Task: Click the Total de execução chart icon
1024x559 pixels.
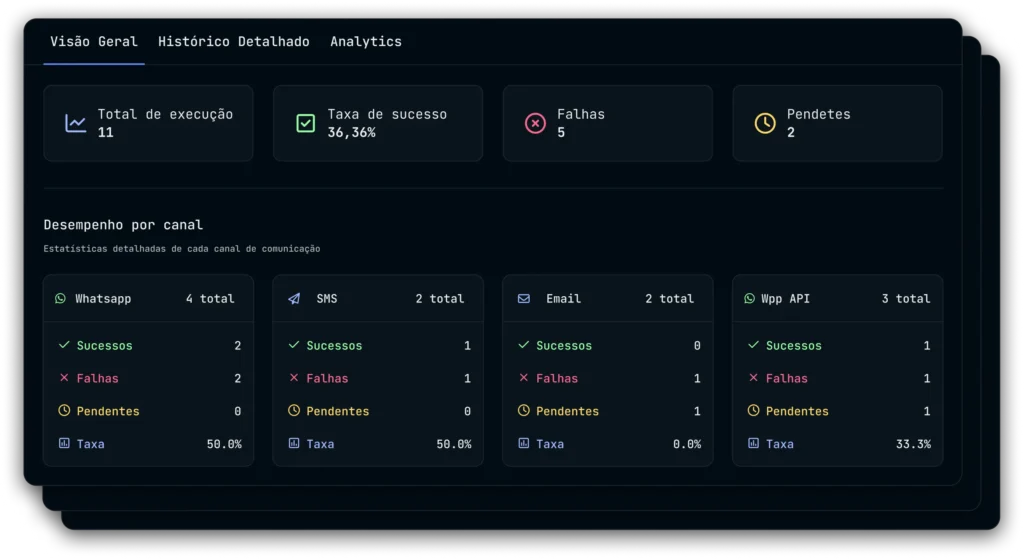Action: [75, 123]
